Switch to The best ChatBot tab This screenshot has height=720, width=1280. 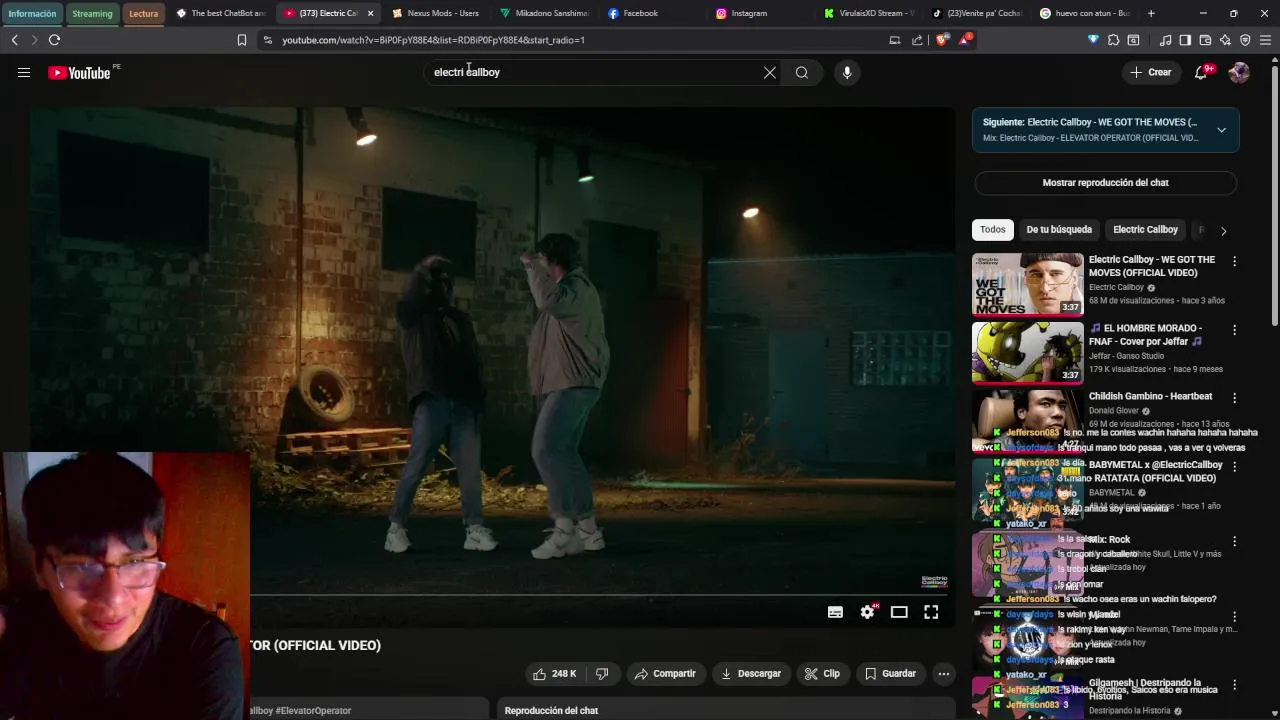pos(220,13)
